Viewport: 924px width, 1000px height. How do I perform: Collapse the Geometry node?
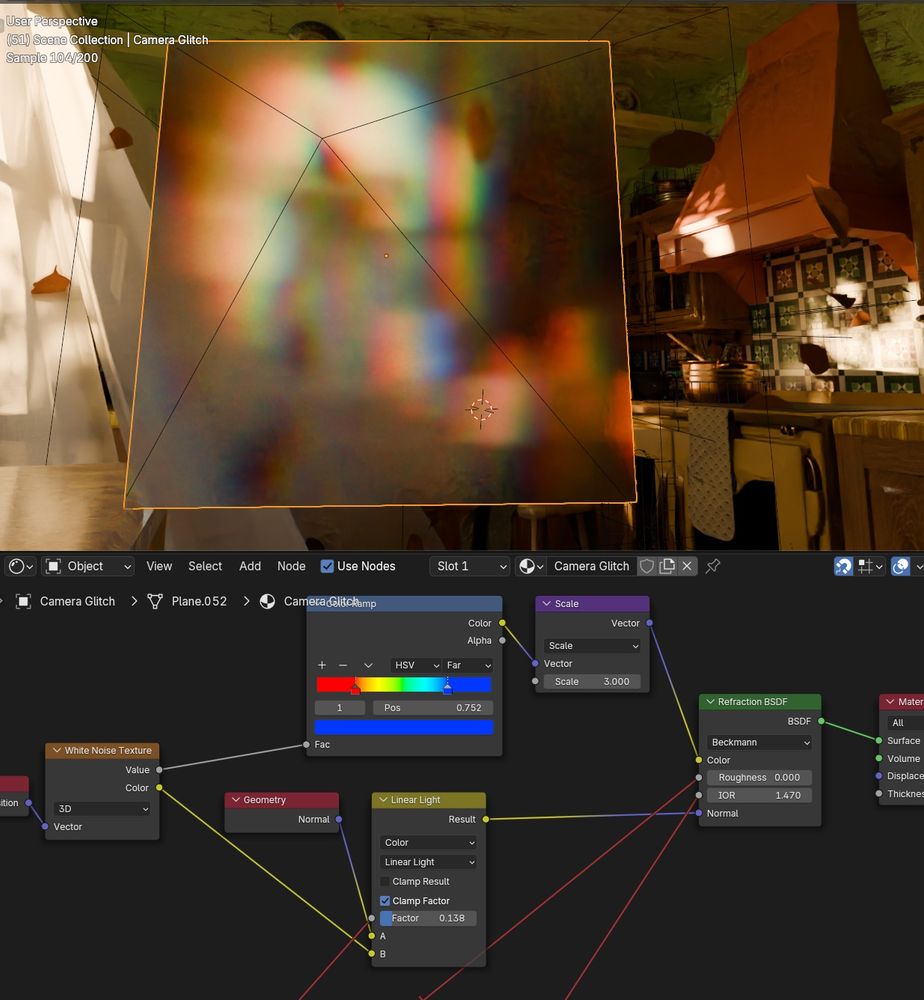tap(236, 800)
